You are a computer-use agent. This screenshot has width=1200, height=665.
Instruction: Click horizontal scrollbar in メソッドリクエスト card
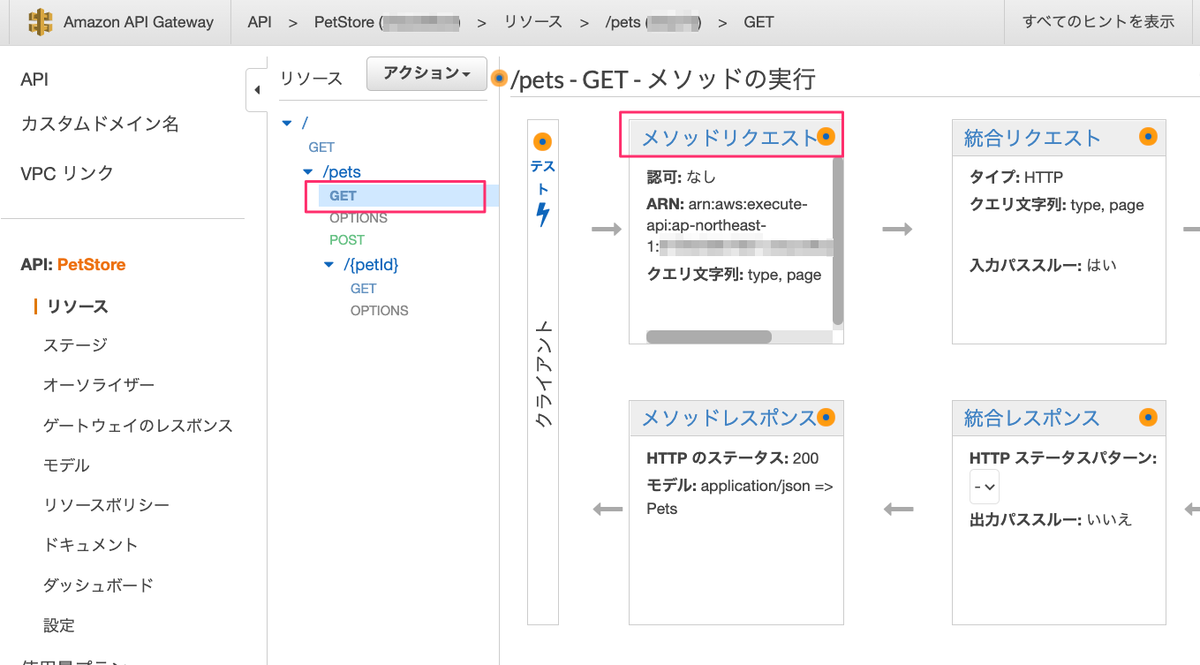click(x=709, y=337)
